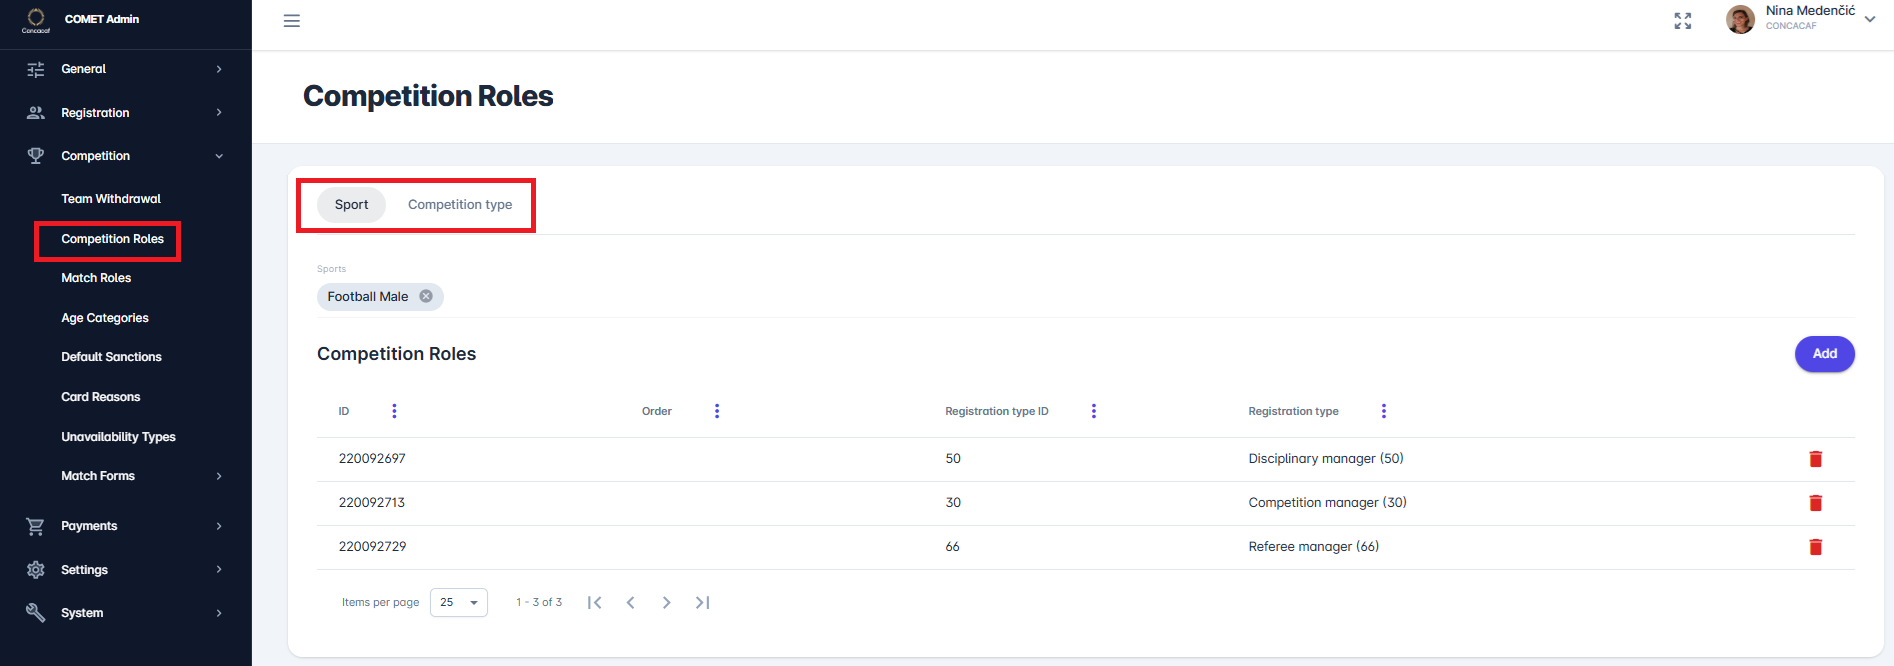The width and height of the screenshot is (1894, 666).
Task: Click Nina Medenčić's profile avatar
Action: tap(1740, 20)
